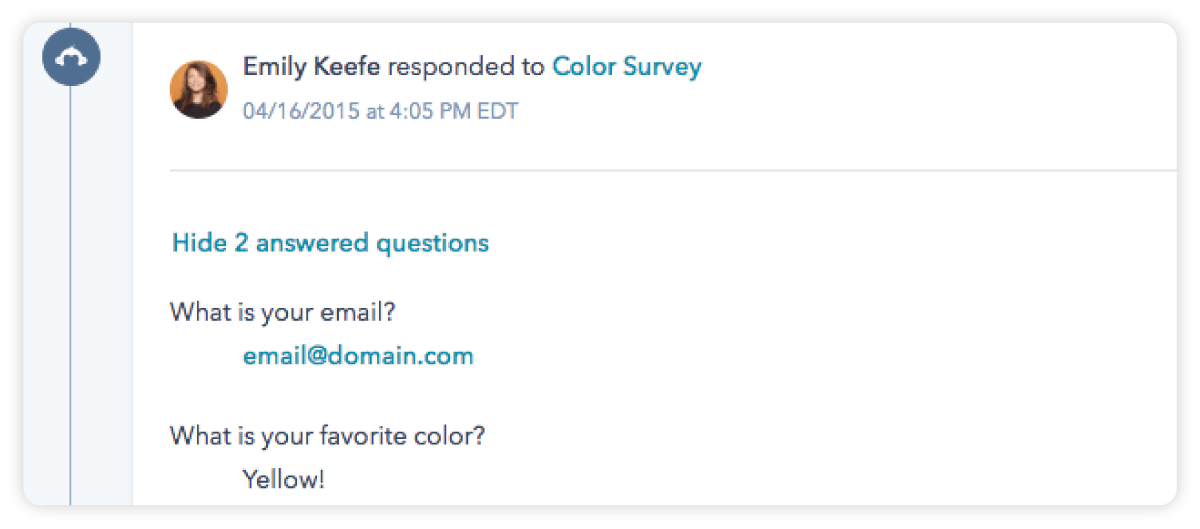Collapse with Hide 2 answered questions
The image size is (1200, 529).
click(x=330, y=243)
